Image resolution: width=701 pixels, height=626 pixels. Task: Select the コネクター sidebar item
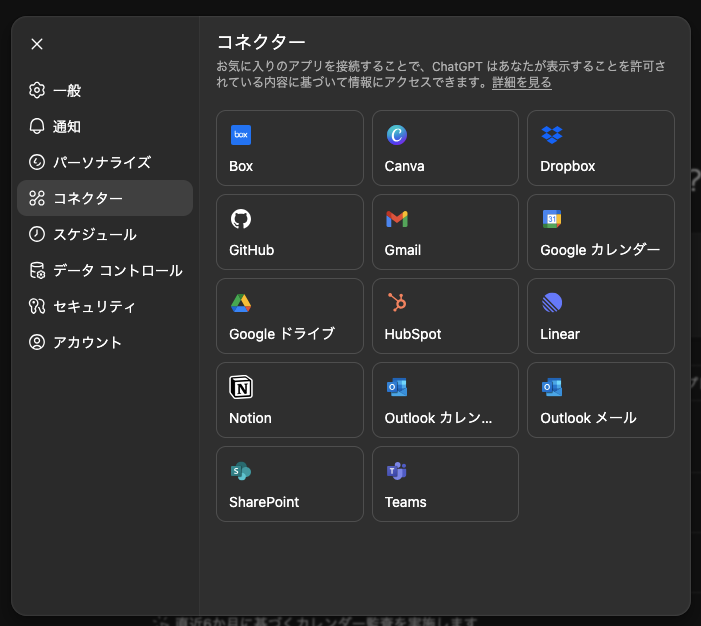(105, 198)
